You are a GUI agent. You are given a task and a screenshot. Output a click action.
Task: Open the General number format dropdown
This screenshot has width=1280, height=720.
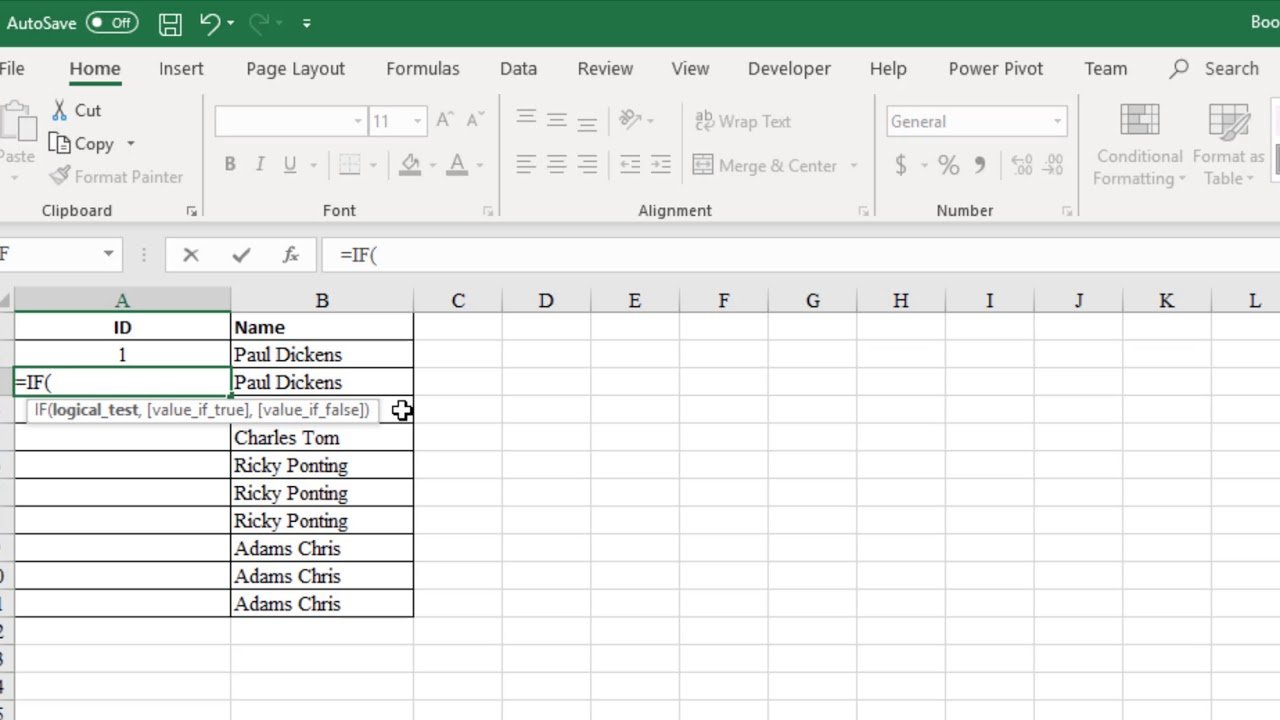[x=1057, y=121]
